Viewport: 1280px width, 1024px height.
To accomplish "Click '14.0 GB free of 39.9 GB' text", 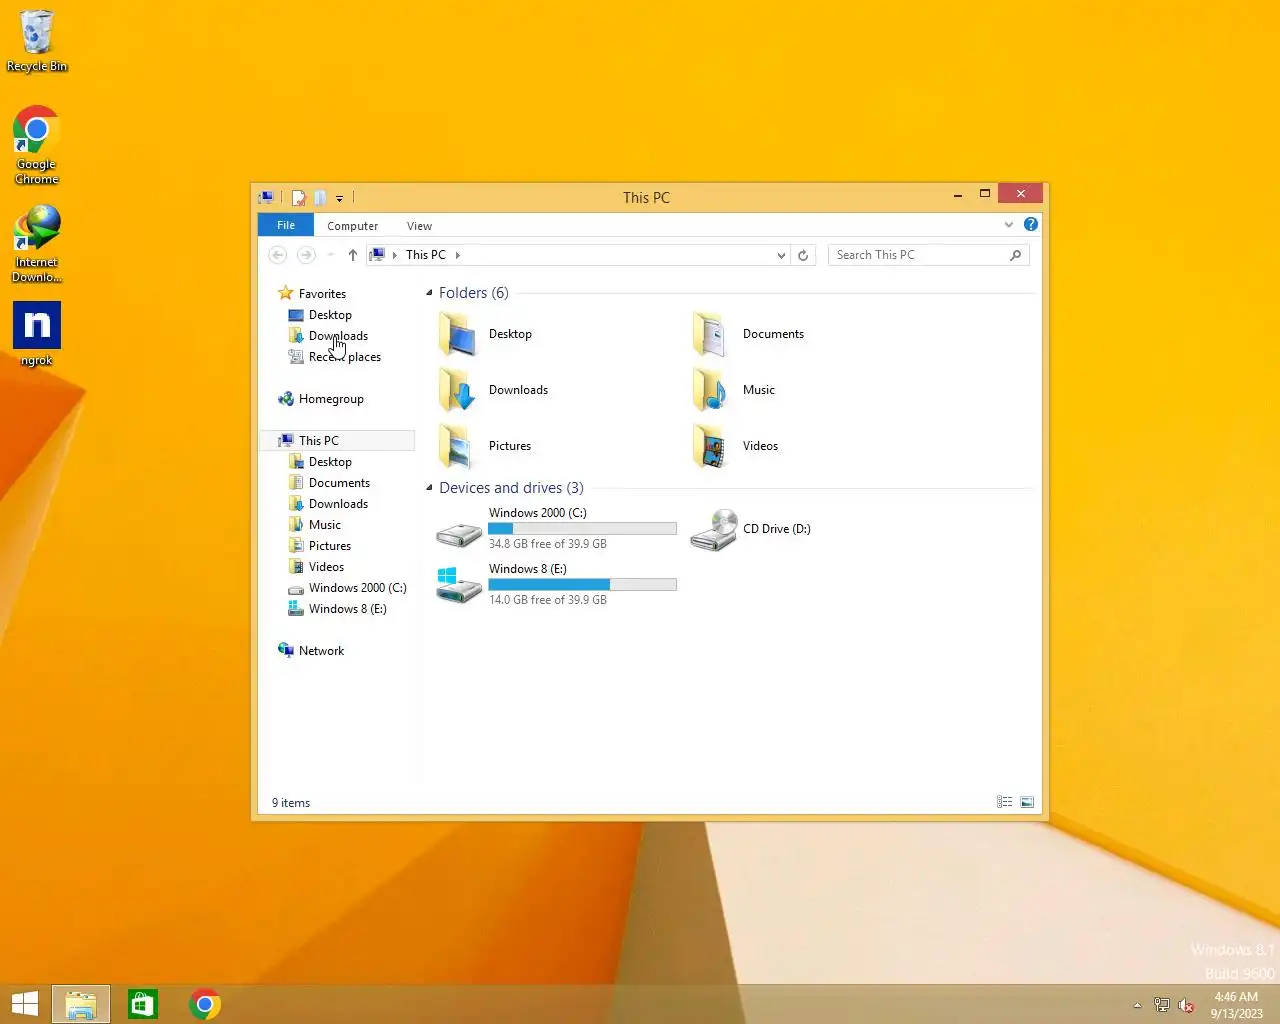I will pyautogui.click(x=548, y=600).
